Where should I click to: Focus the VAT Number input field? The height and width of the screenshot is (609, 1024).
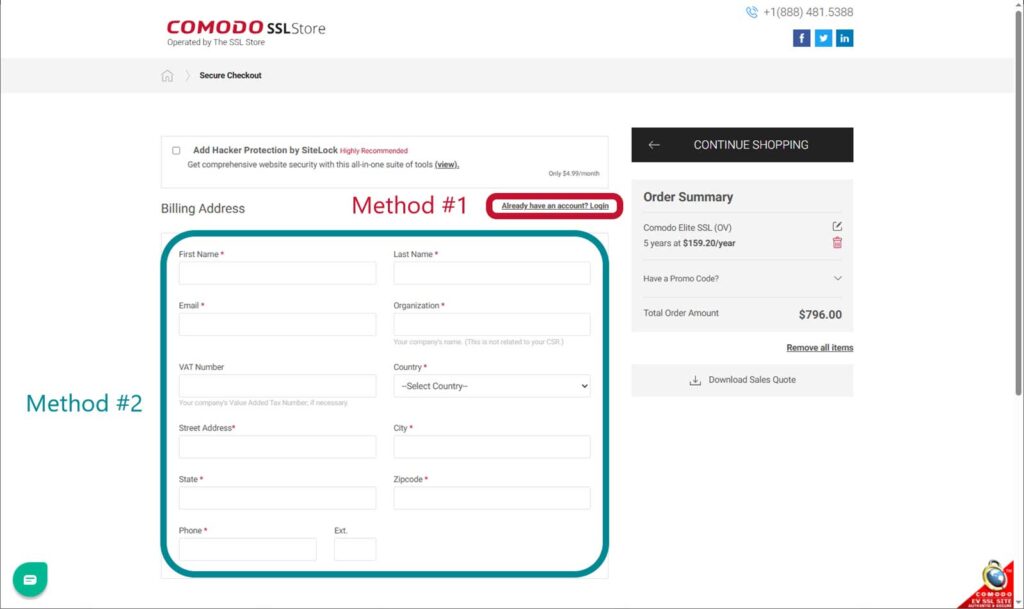278,386
